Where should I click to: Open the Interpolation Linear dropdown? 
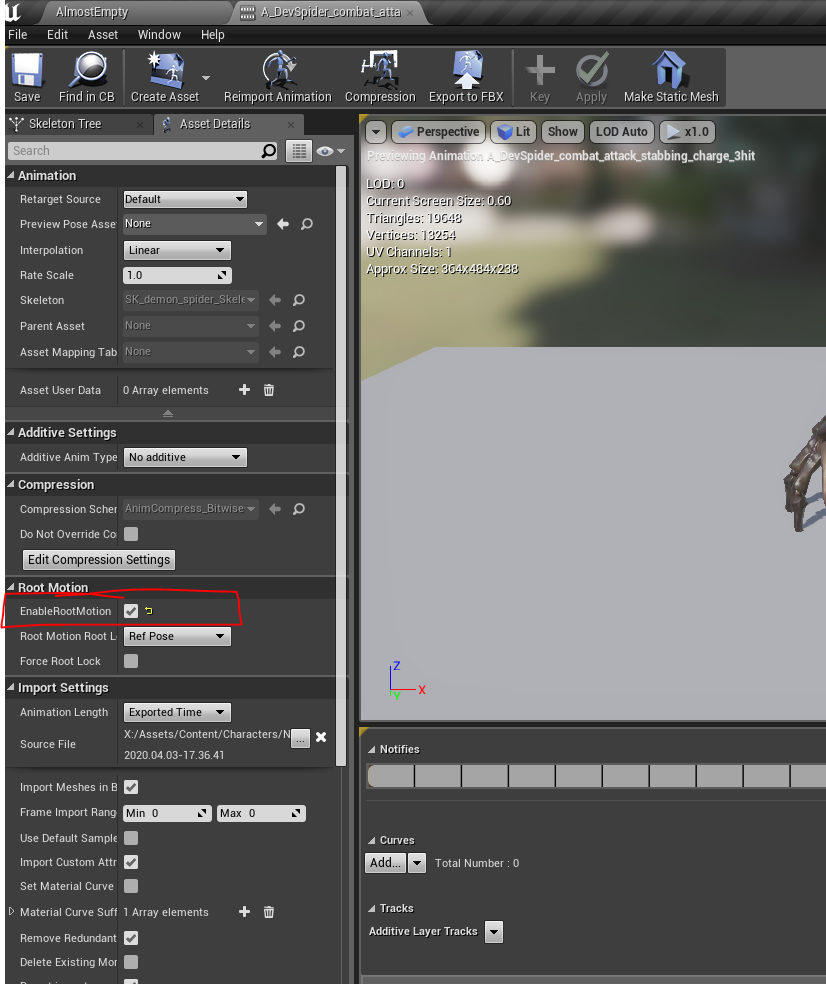click(177, 250)
